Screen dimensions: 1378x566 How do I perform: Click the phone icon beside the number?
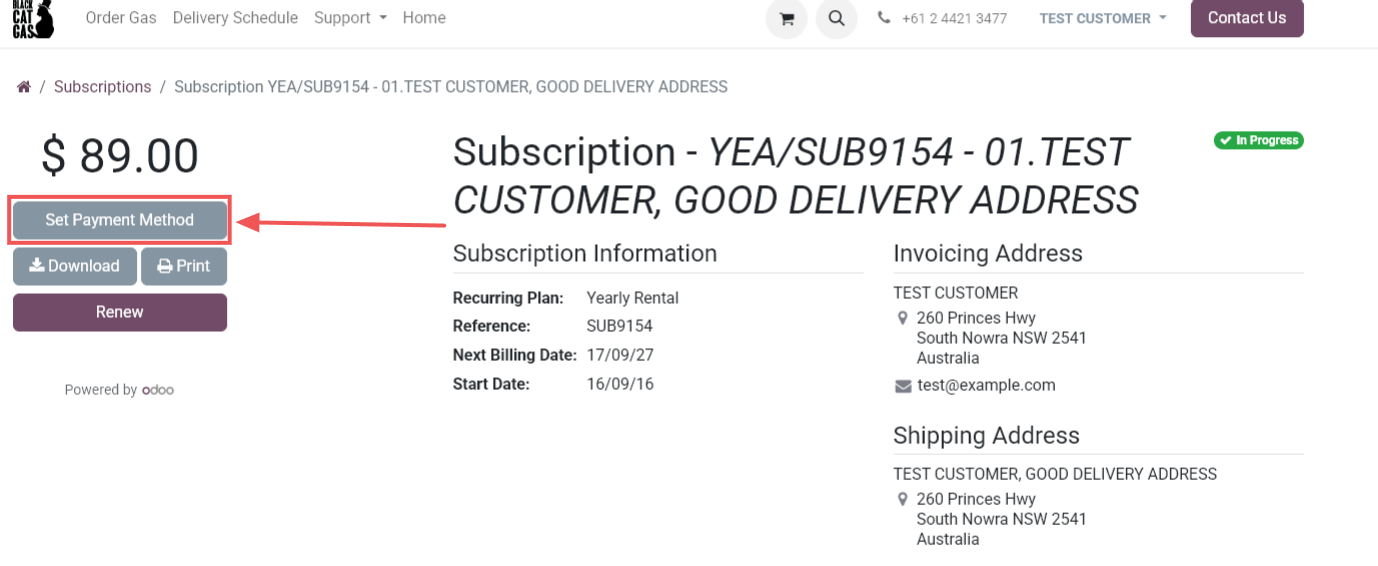point(884,18)
